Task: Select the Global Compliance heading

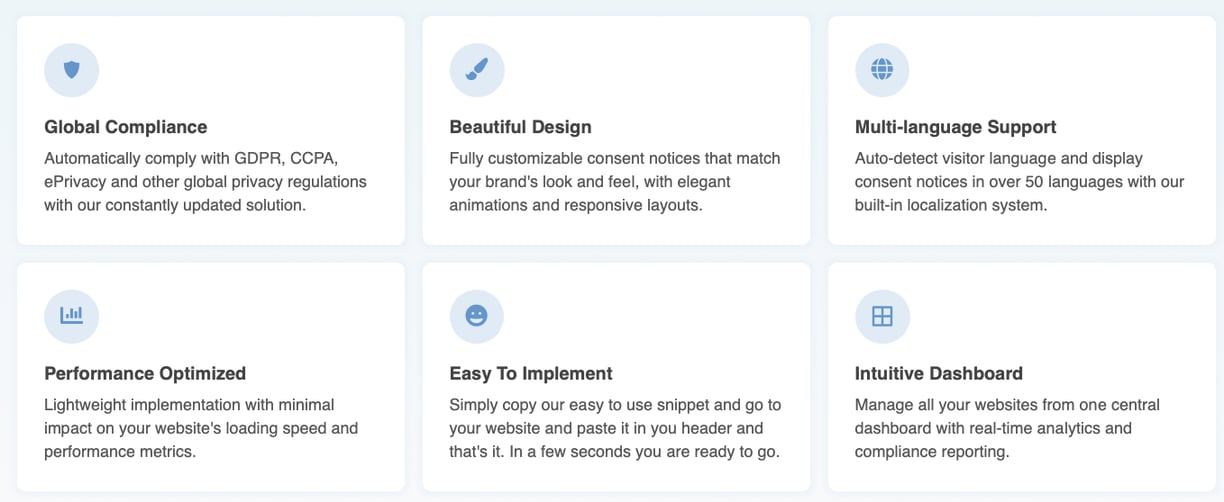Action: 126,127
